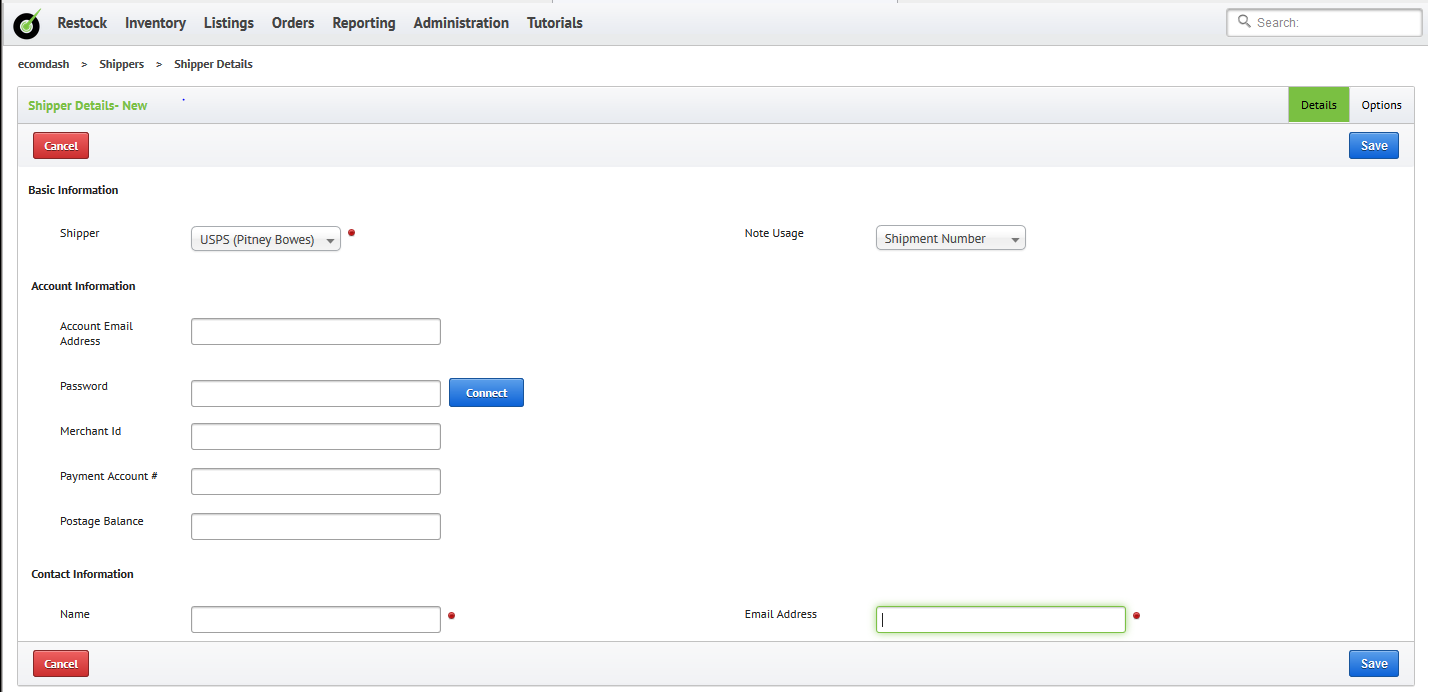Image resolution: width=1429 pixels, height=692 pixels.
Task: Click the Postage Balance label
Action: tap(102, 521)
